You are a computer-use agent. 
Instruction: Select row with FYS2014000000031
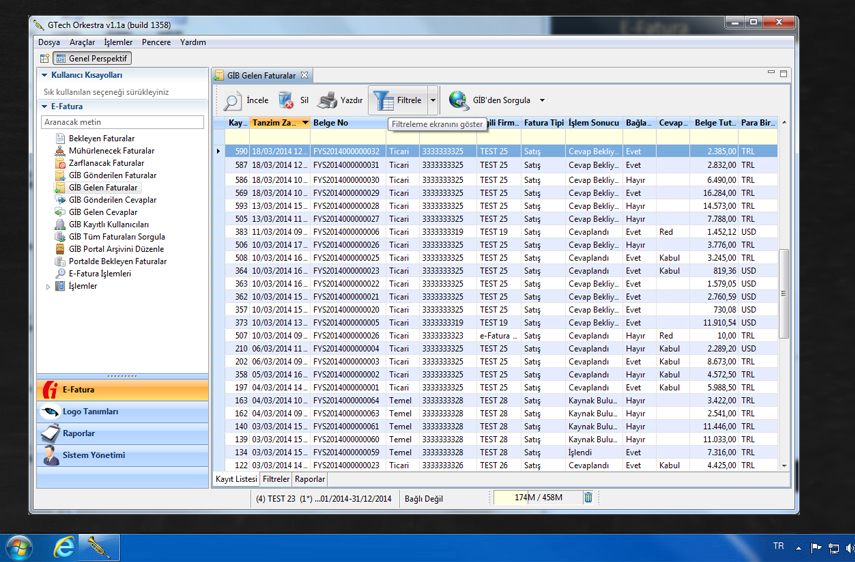[501, 165]
